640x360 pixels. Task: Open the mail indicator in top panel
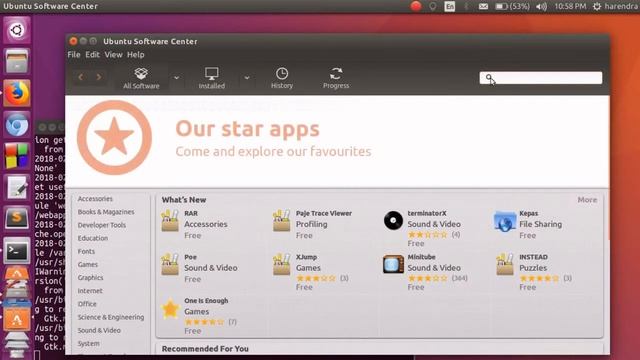483,6
